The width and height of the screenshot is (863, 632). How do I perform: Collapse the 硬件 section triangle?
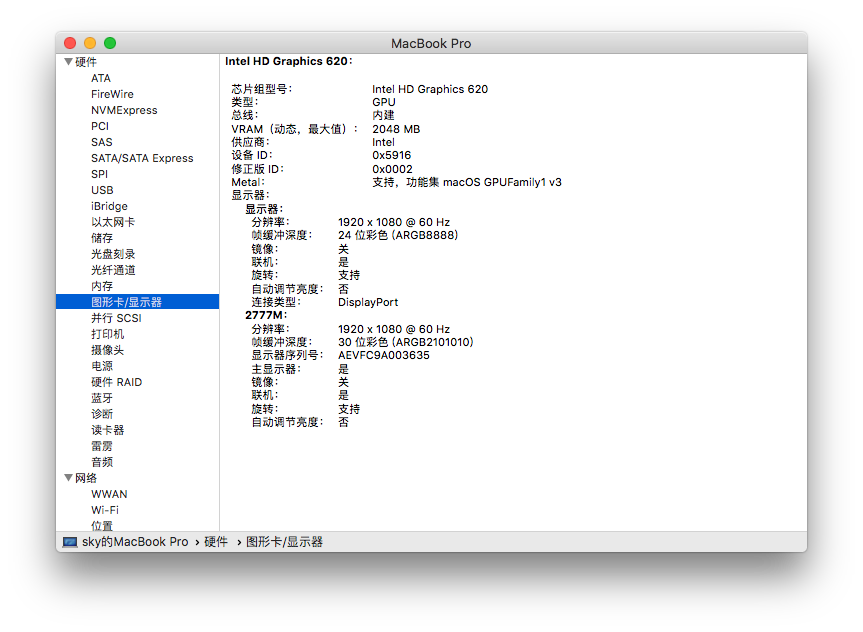(68, 62)
